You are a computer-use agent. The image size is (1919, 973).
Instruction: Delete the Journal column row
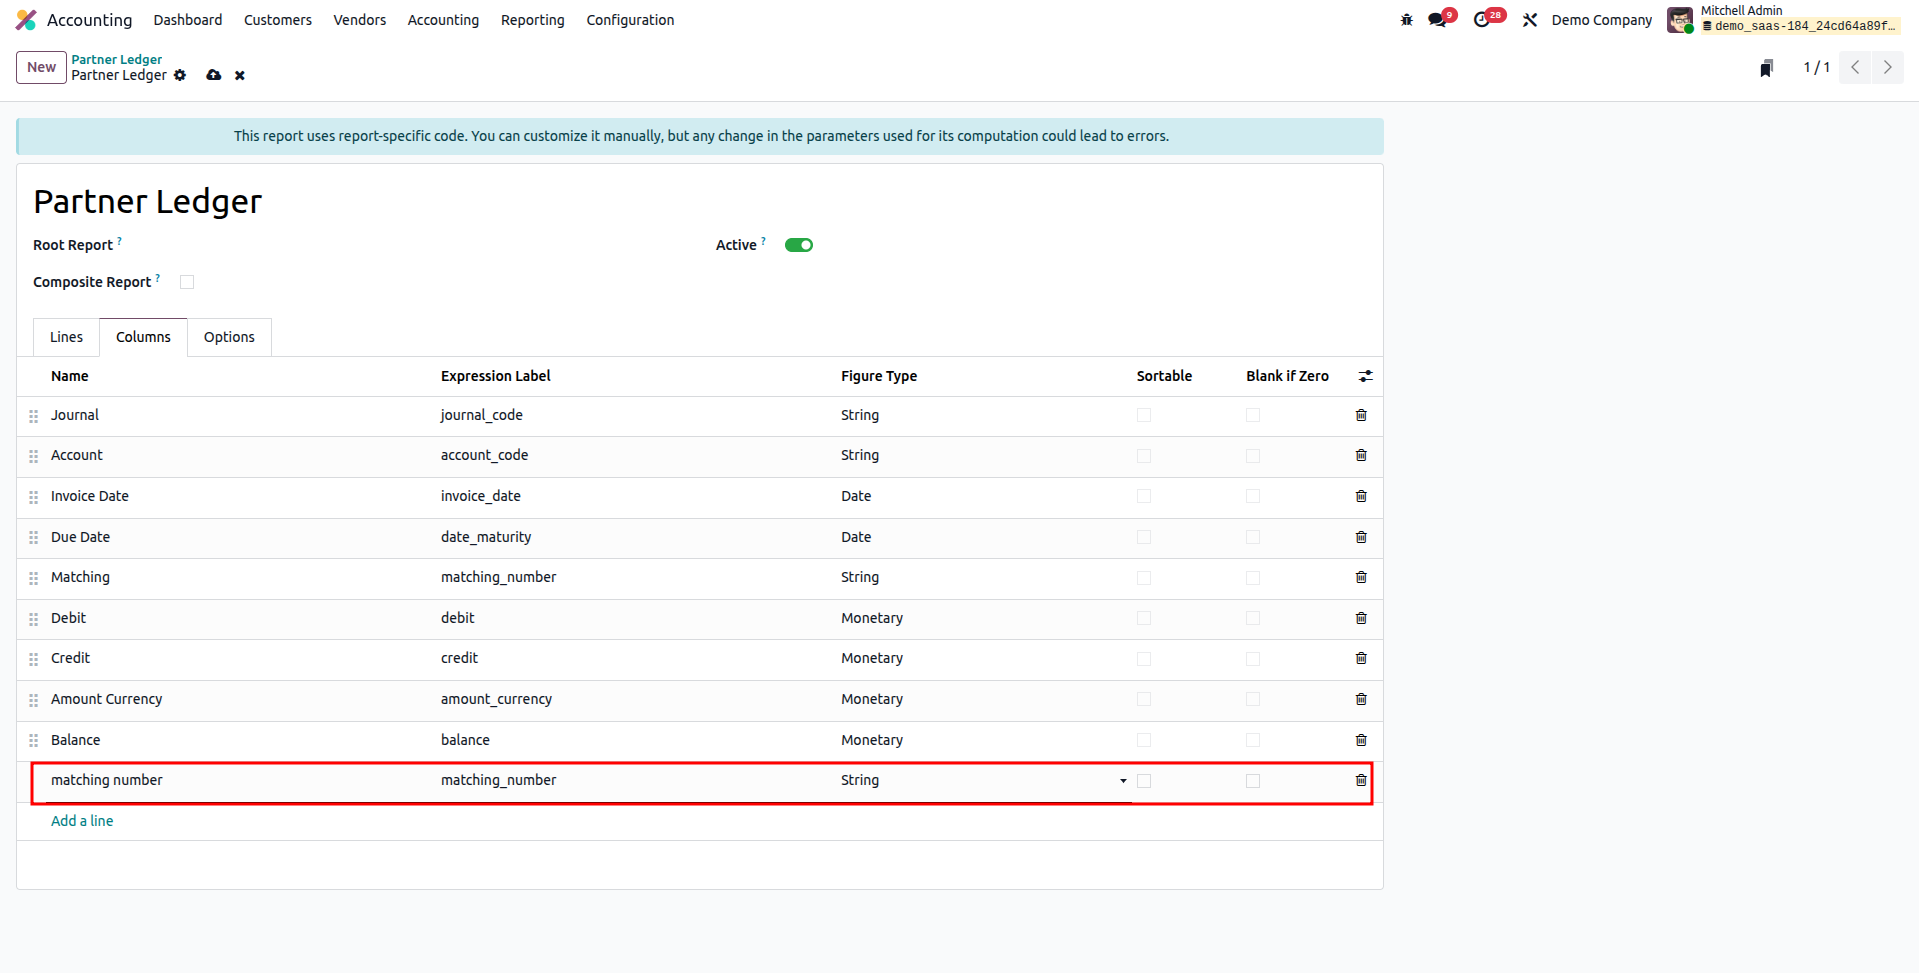1361,415
